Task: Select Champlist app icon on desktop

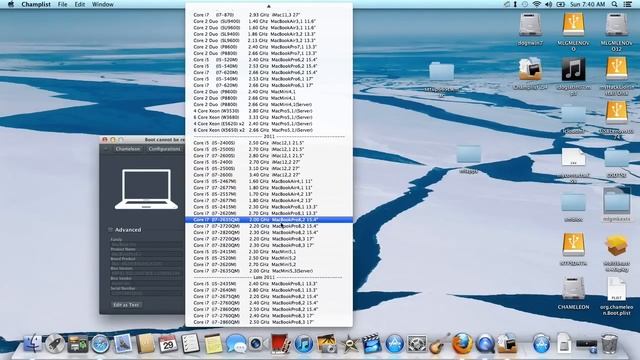Action: click(x=530, y=73)
